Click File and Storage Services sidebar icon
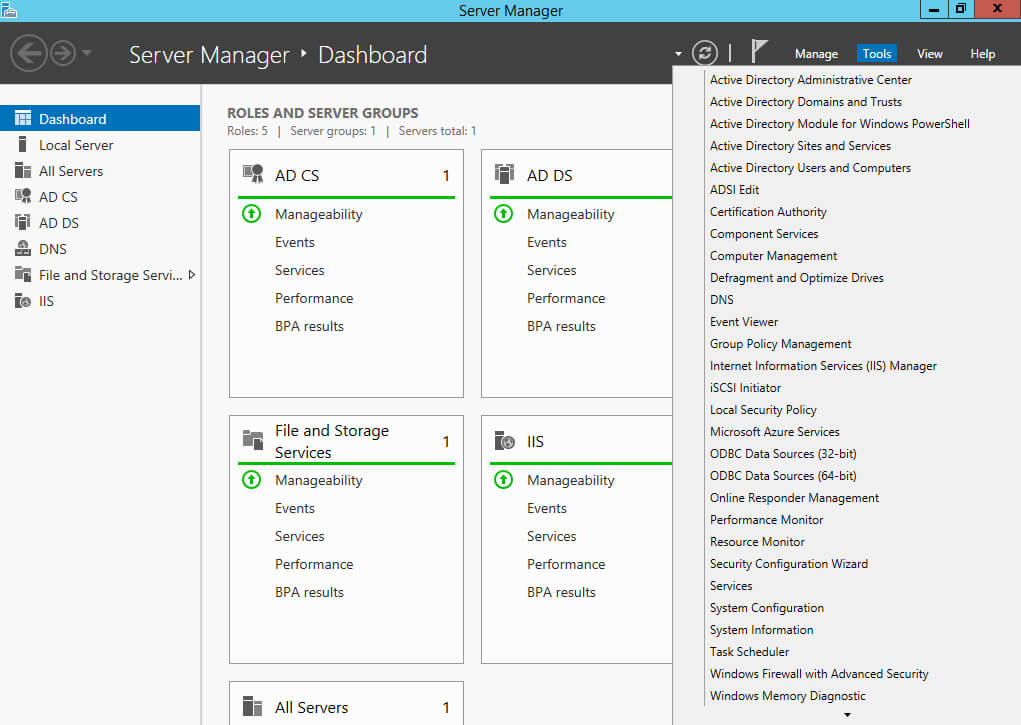Viewport: 1021px width, 725px height. (x=23, y=274)
